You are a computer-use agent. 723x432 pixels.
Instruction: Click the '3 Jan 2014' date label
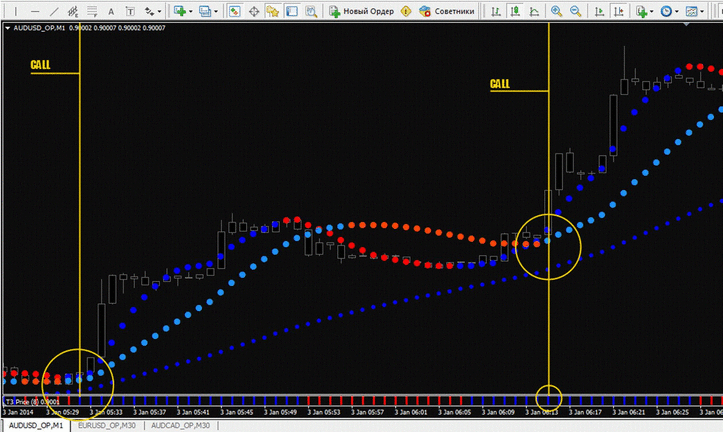pos(18,412)
